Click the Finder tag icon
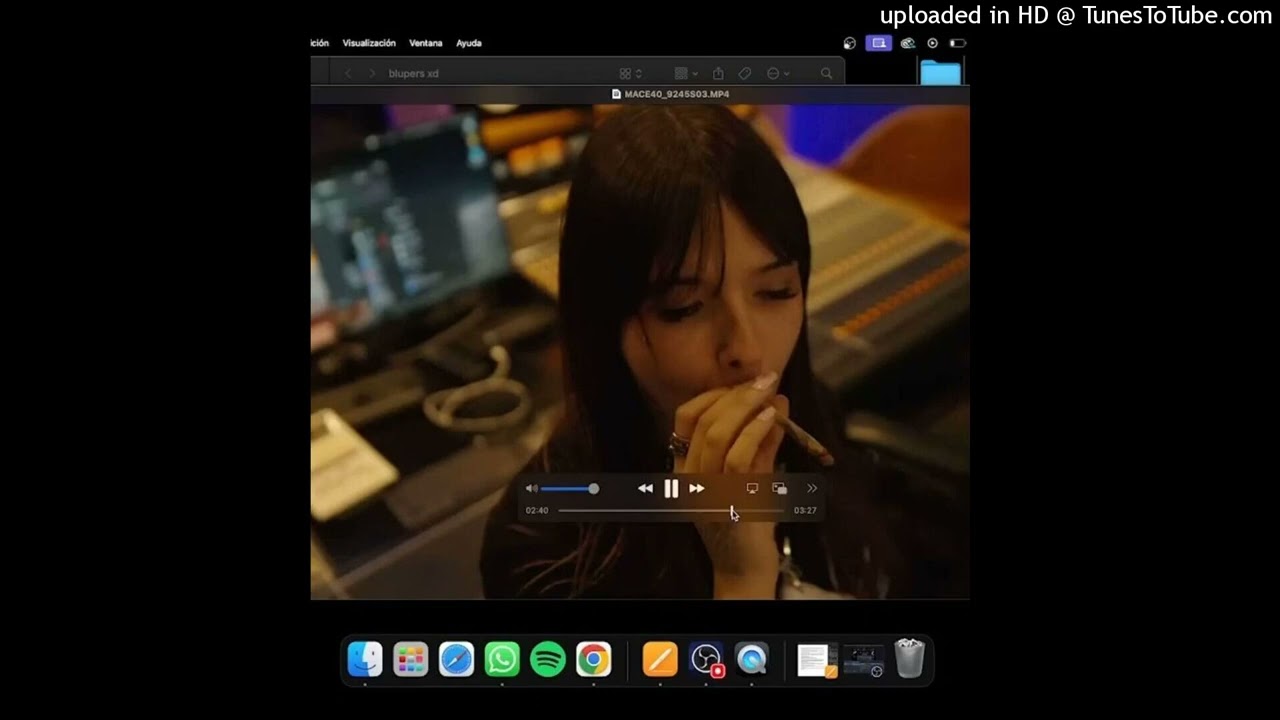This screenshot has width=1280, height=720. tap(745, 73)
